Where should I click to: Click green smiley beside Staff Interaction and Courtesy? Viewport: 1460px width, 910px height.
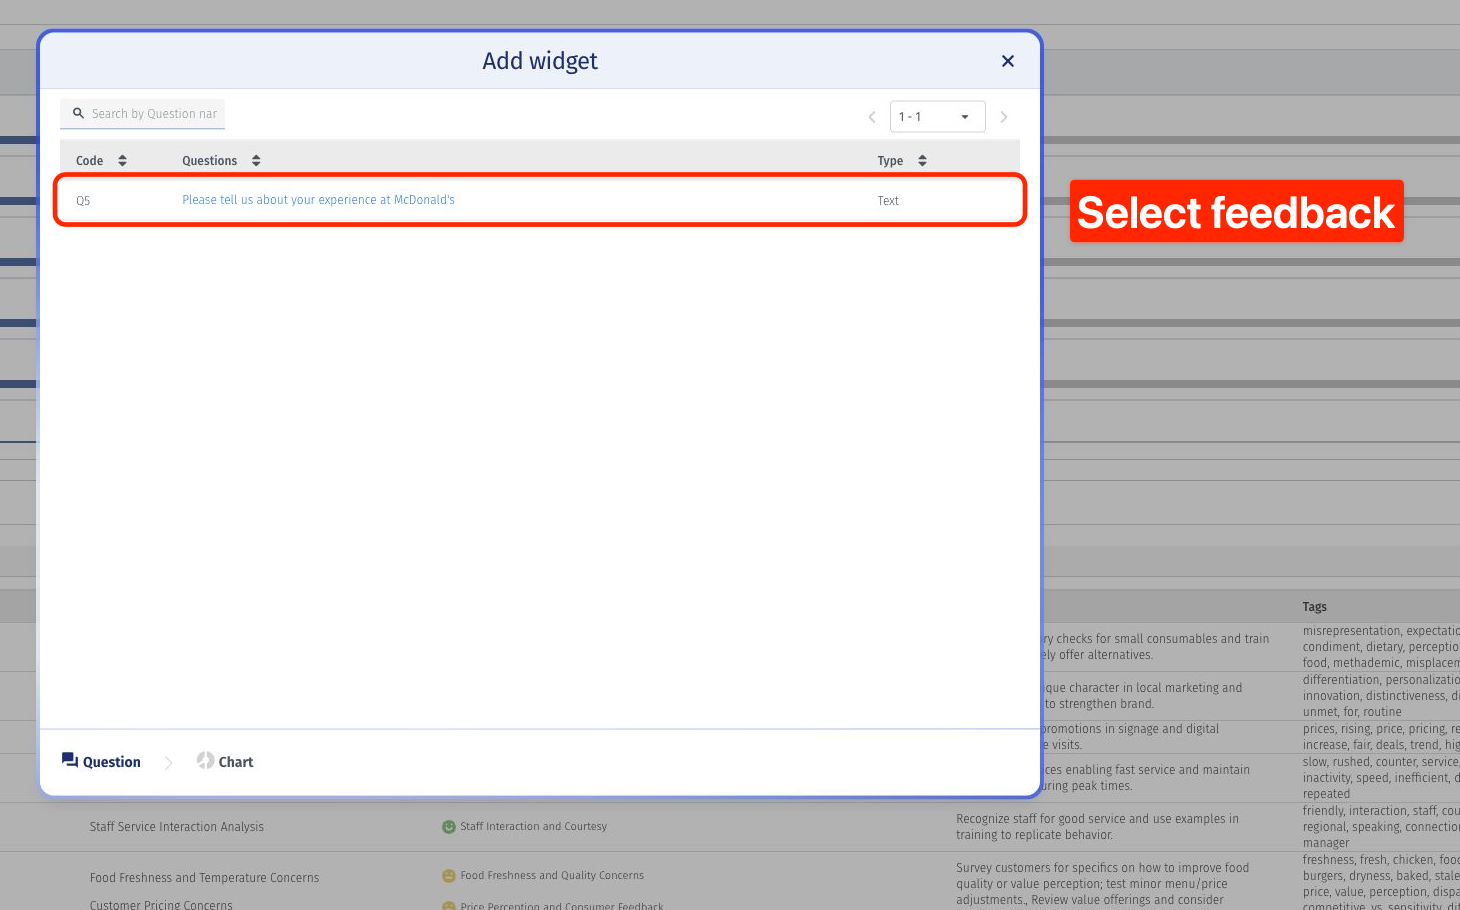click(449, 827)
